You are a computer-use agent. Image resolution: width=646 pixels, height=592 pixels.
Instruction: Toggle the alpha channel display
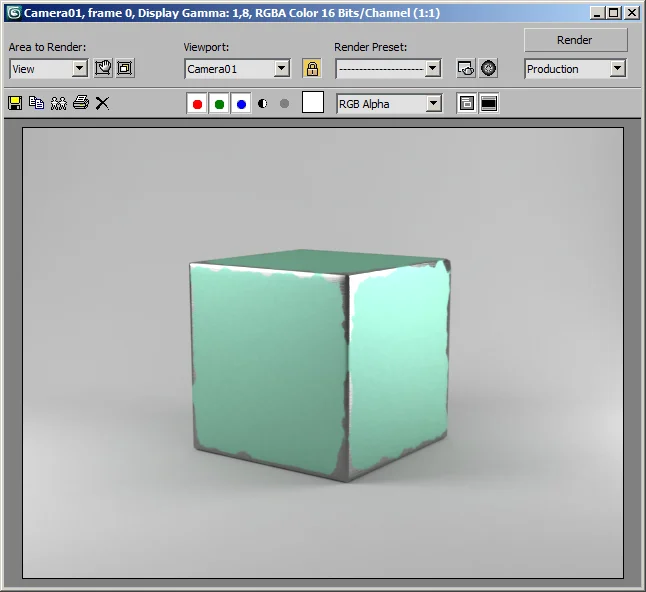click(262, 103)
